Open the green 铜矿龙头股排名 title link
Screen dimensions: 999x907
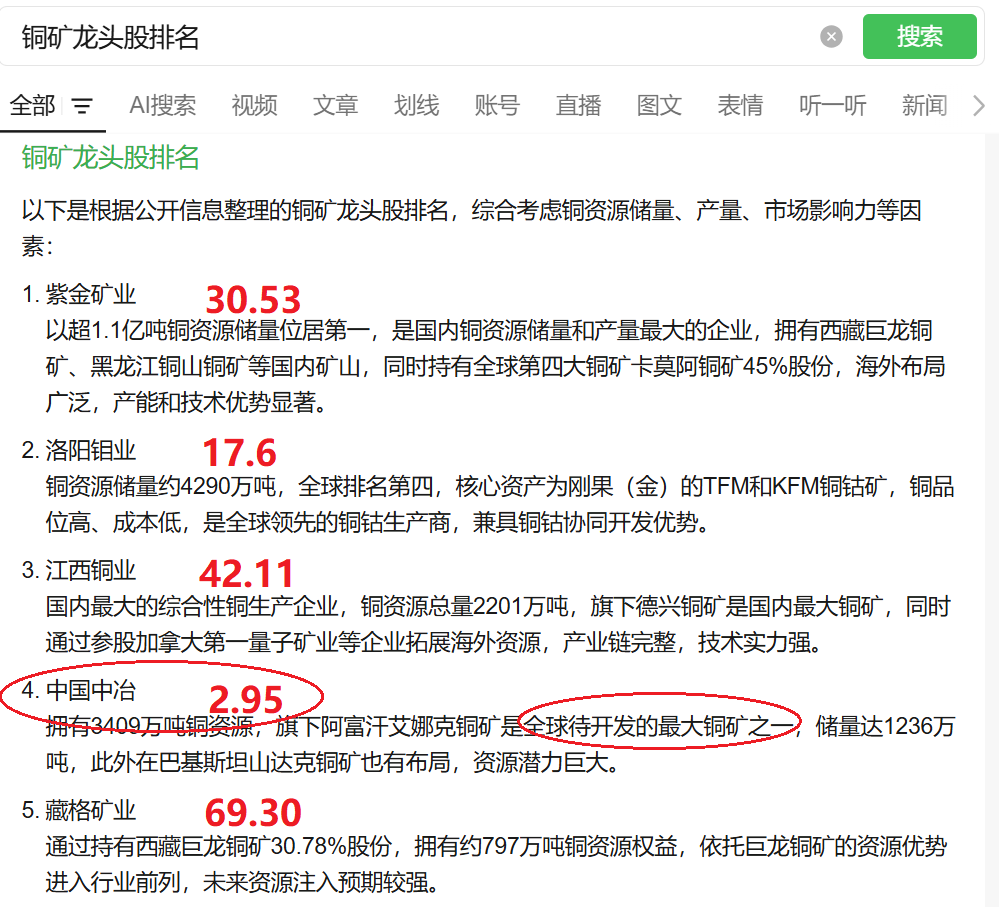point(110,158)
